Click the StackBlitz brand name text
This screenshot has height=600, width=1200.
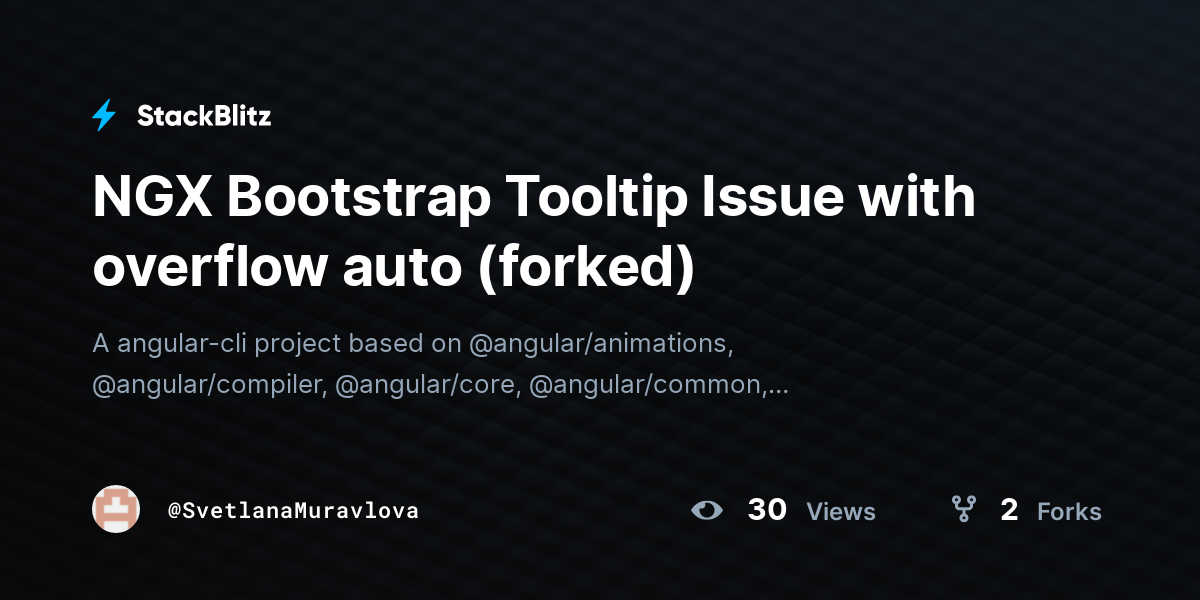[204, 116]
